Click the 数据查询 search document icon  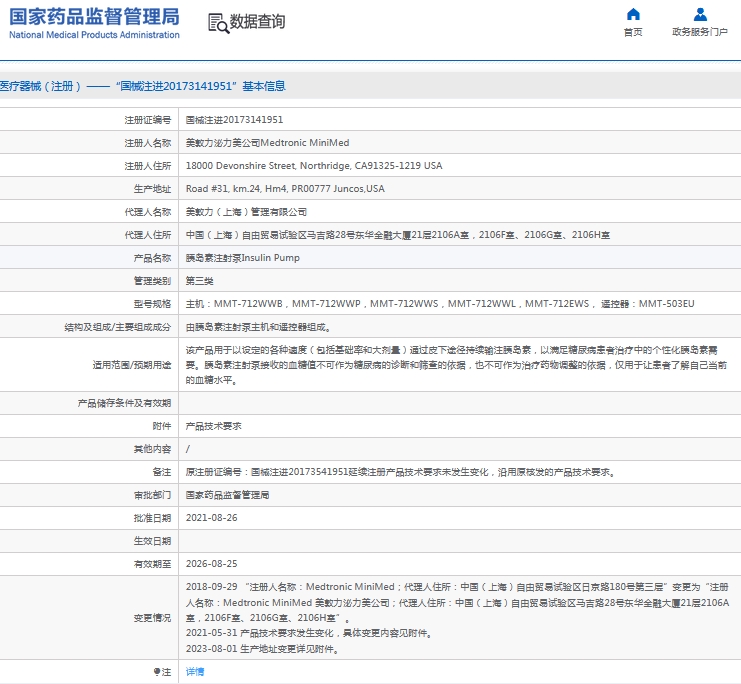218,23
